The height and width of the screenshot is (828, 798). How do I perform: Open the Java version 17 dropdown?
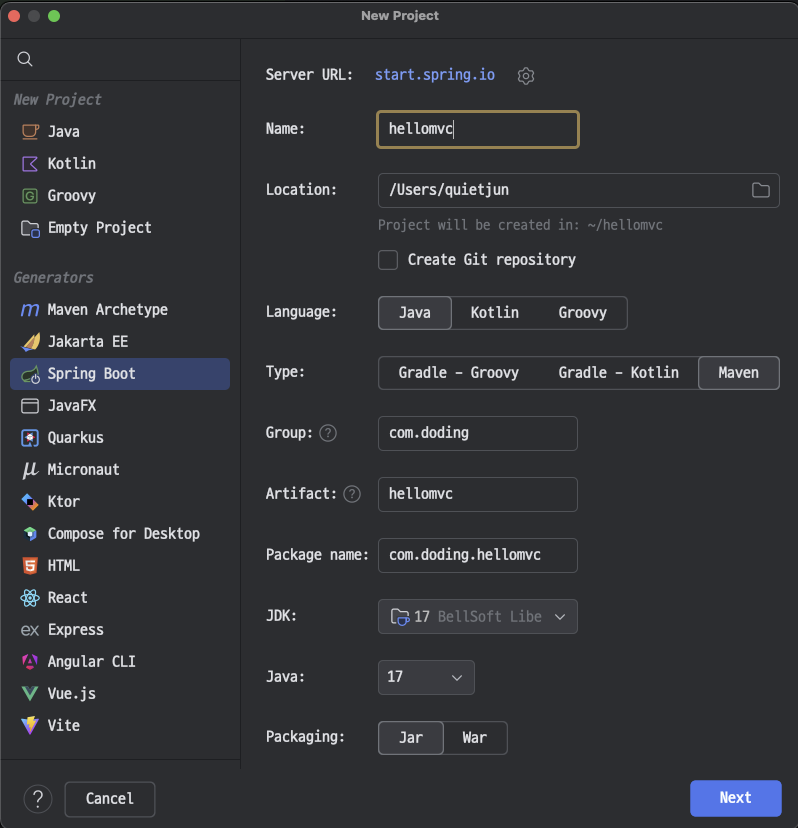426,677
